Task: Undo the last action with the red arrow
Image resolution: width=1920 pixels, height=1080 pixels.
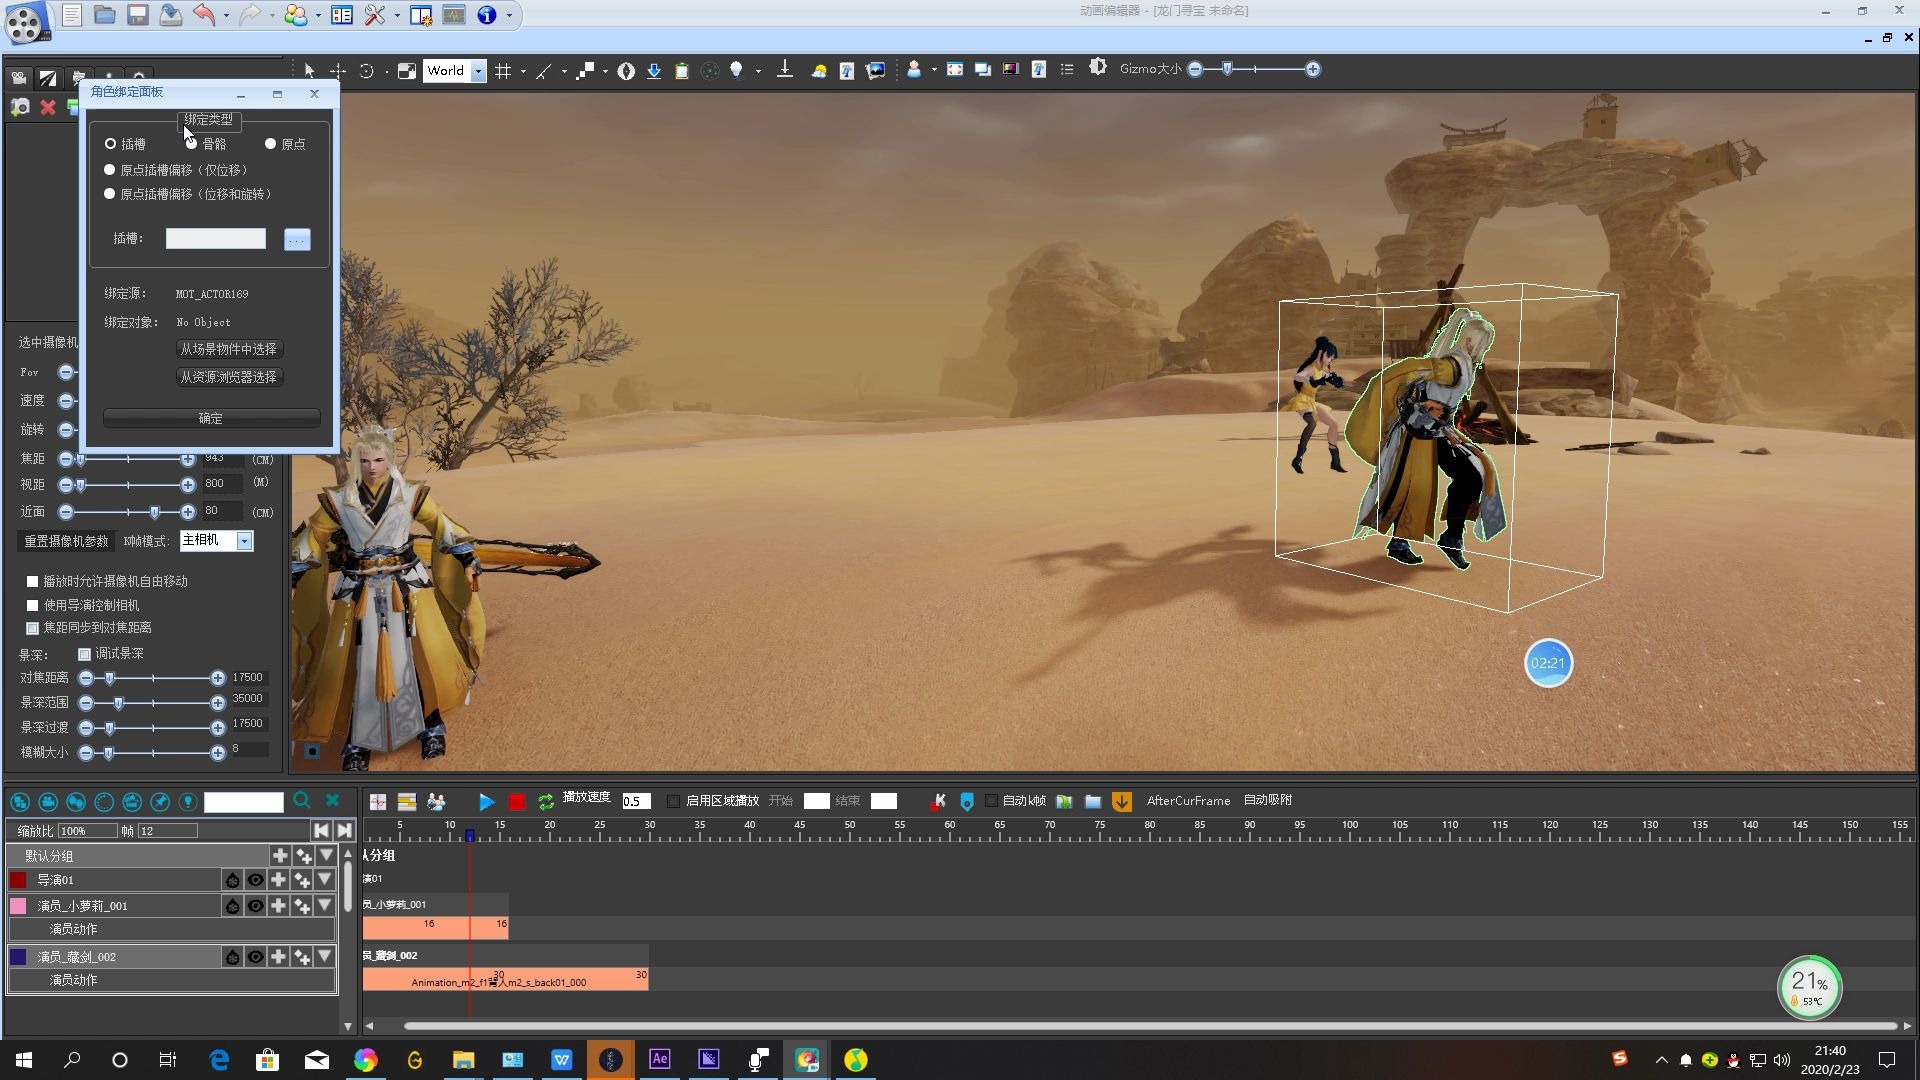Action: click(204, 15)
